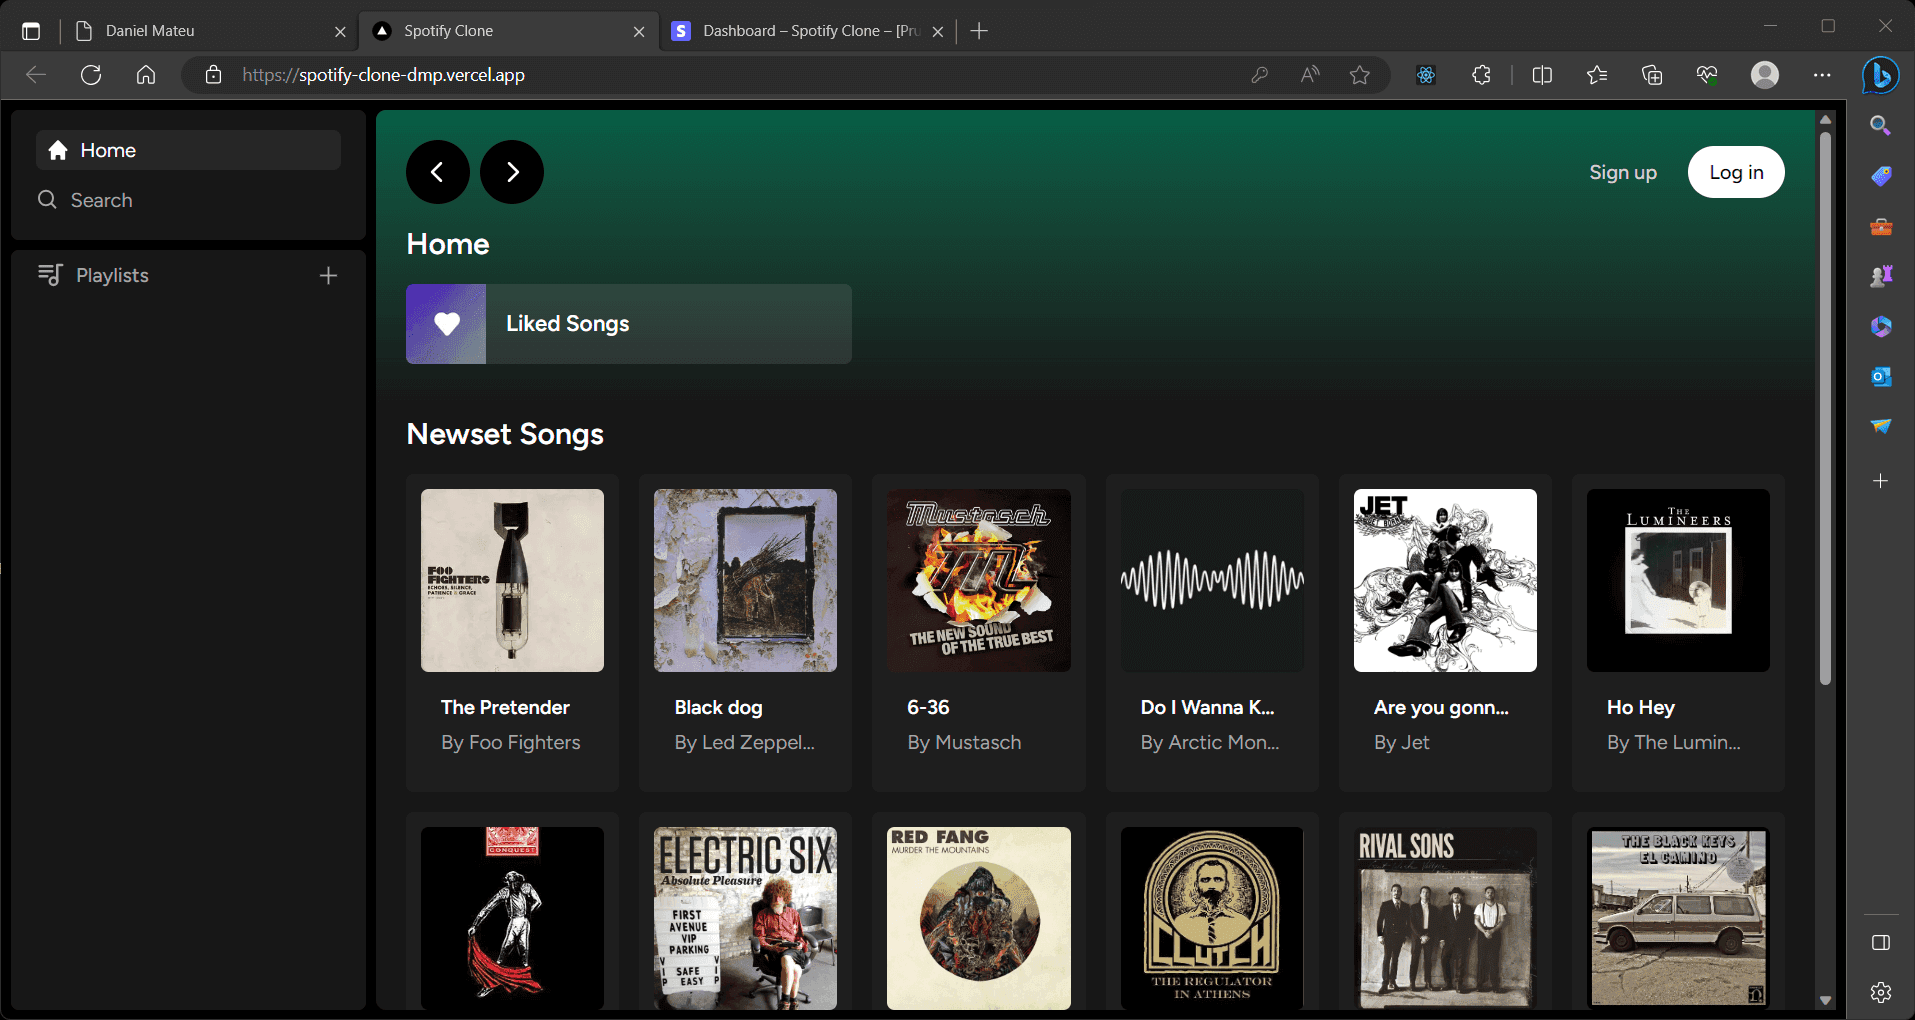Click the Playlists library icon
This screenshot has width=1915, height=1020.
point(50,275)
